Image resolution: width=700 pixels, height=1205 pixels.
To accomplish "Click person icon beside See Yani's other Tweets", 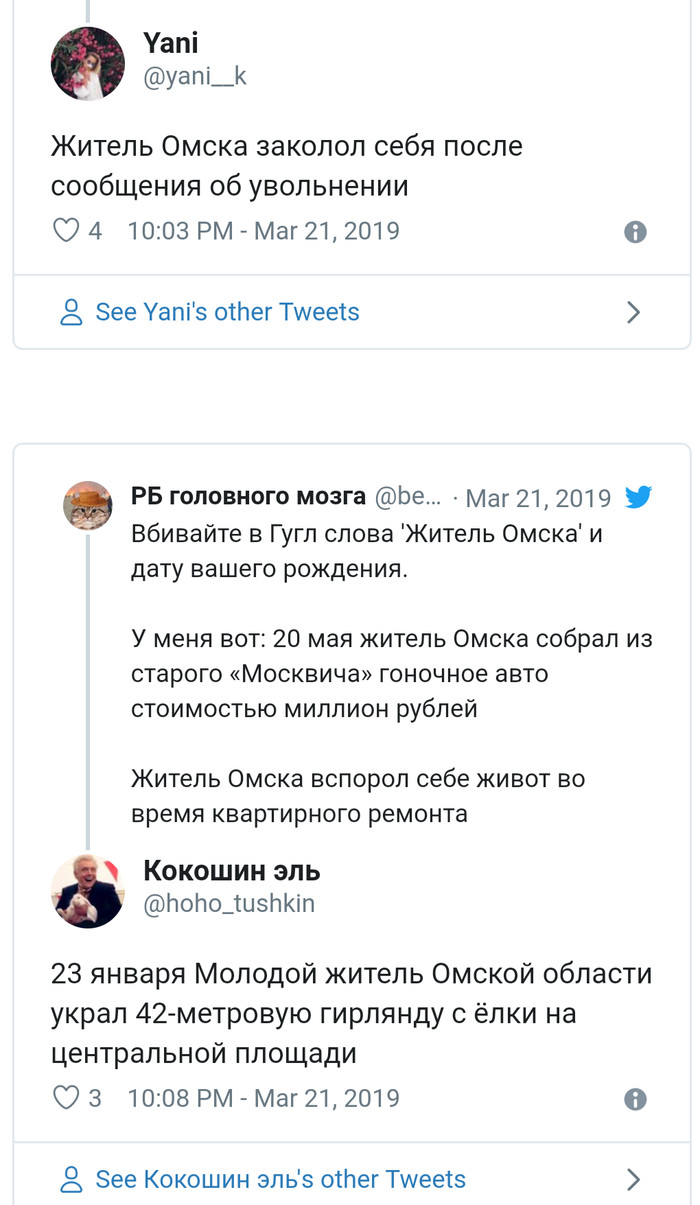I will click(x=71, y=313).
